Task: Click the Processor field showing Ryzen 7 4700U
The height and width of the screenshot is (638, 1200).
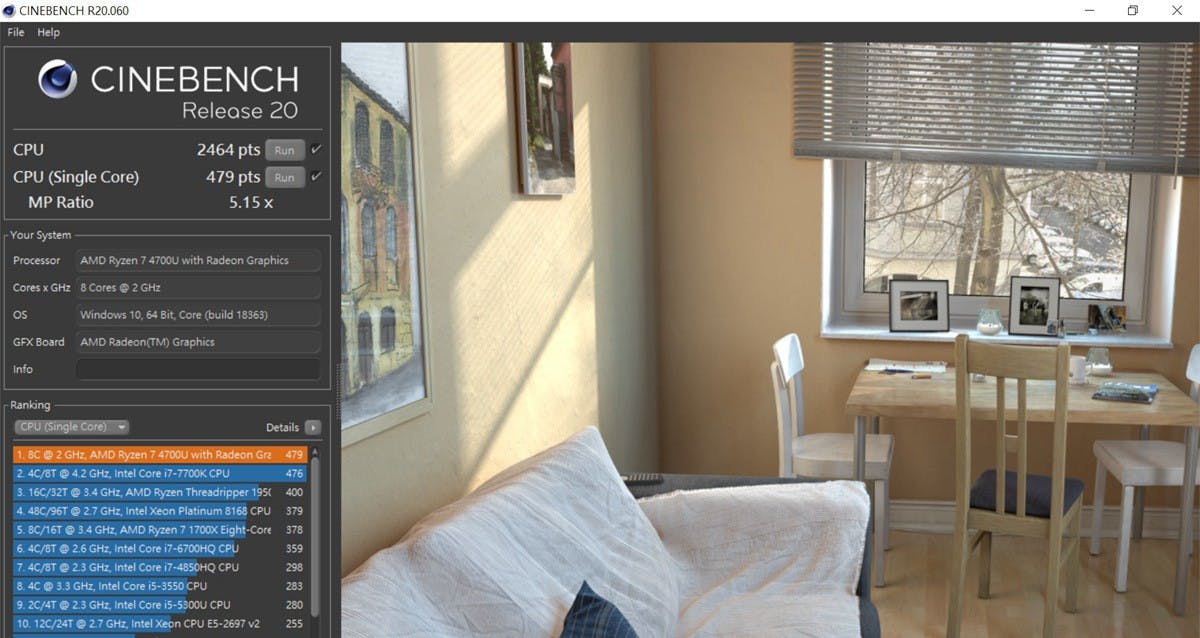Action: [198, 260]
